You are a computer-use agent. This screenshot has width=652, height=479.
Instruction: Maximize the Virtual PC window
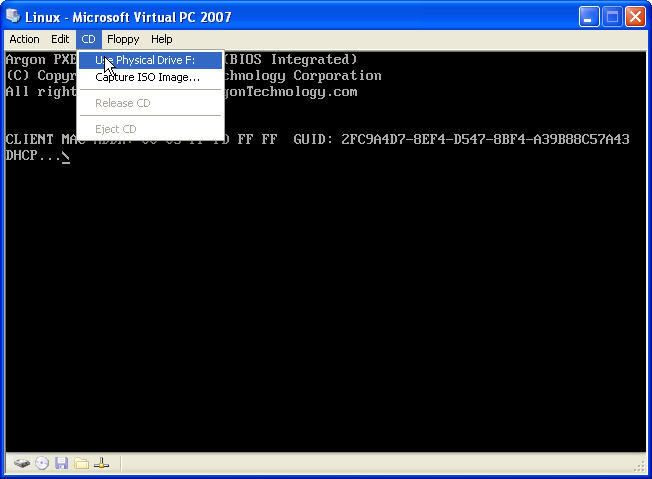point(612,17)
